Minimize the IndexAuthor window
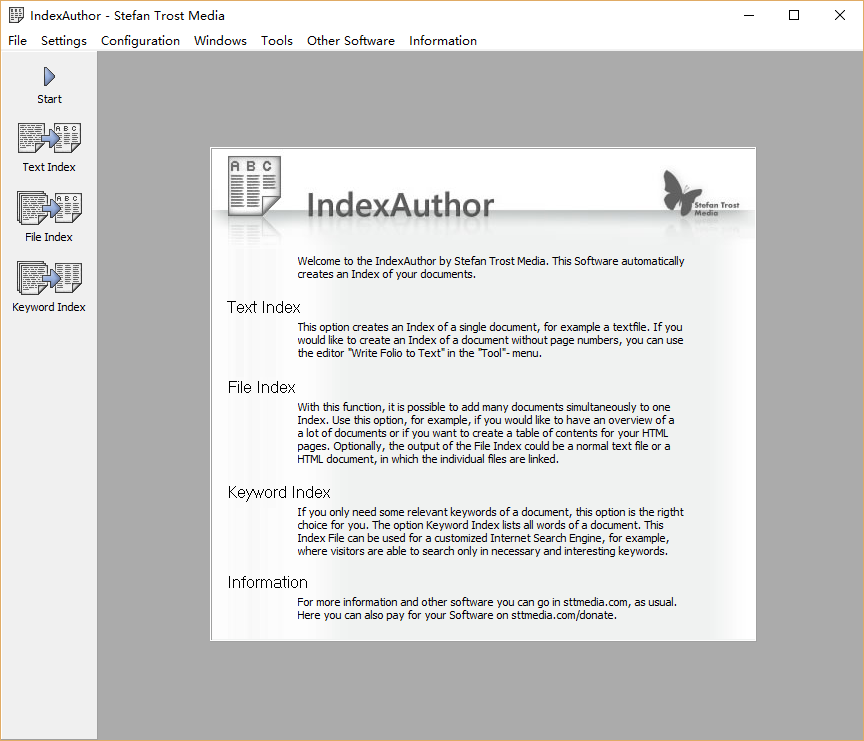Image resolution: width=864 pixels, height=741 pixels. point(749,15)
